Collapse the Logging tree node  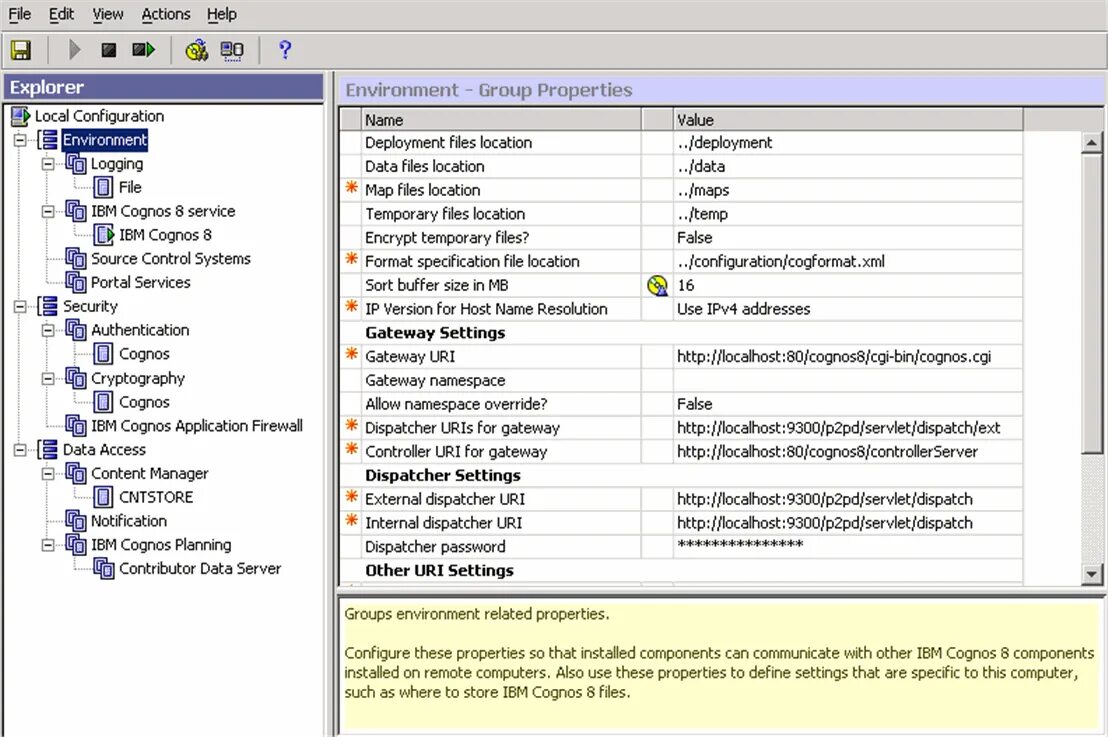point(47,164)
